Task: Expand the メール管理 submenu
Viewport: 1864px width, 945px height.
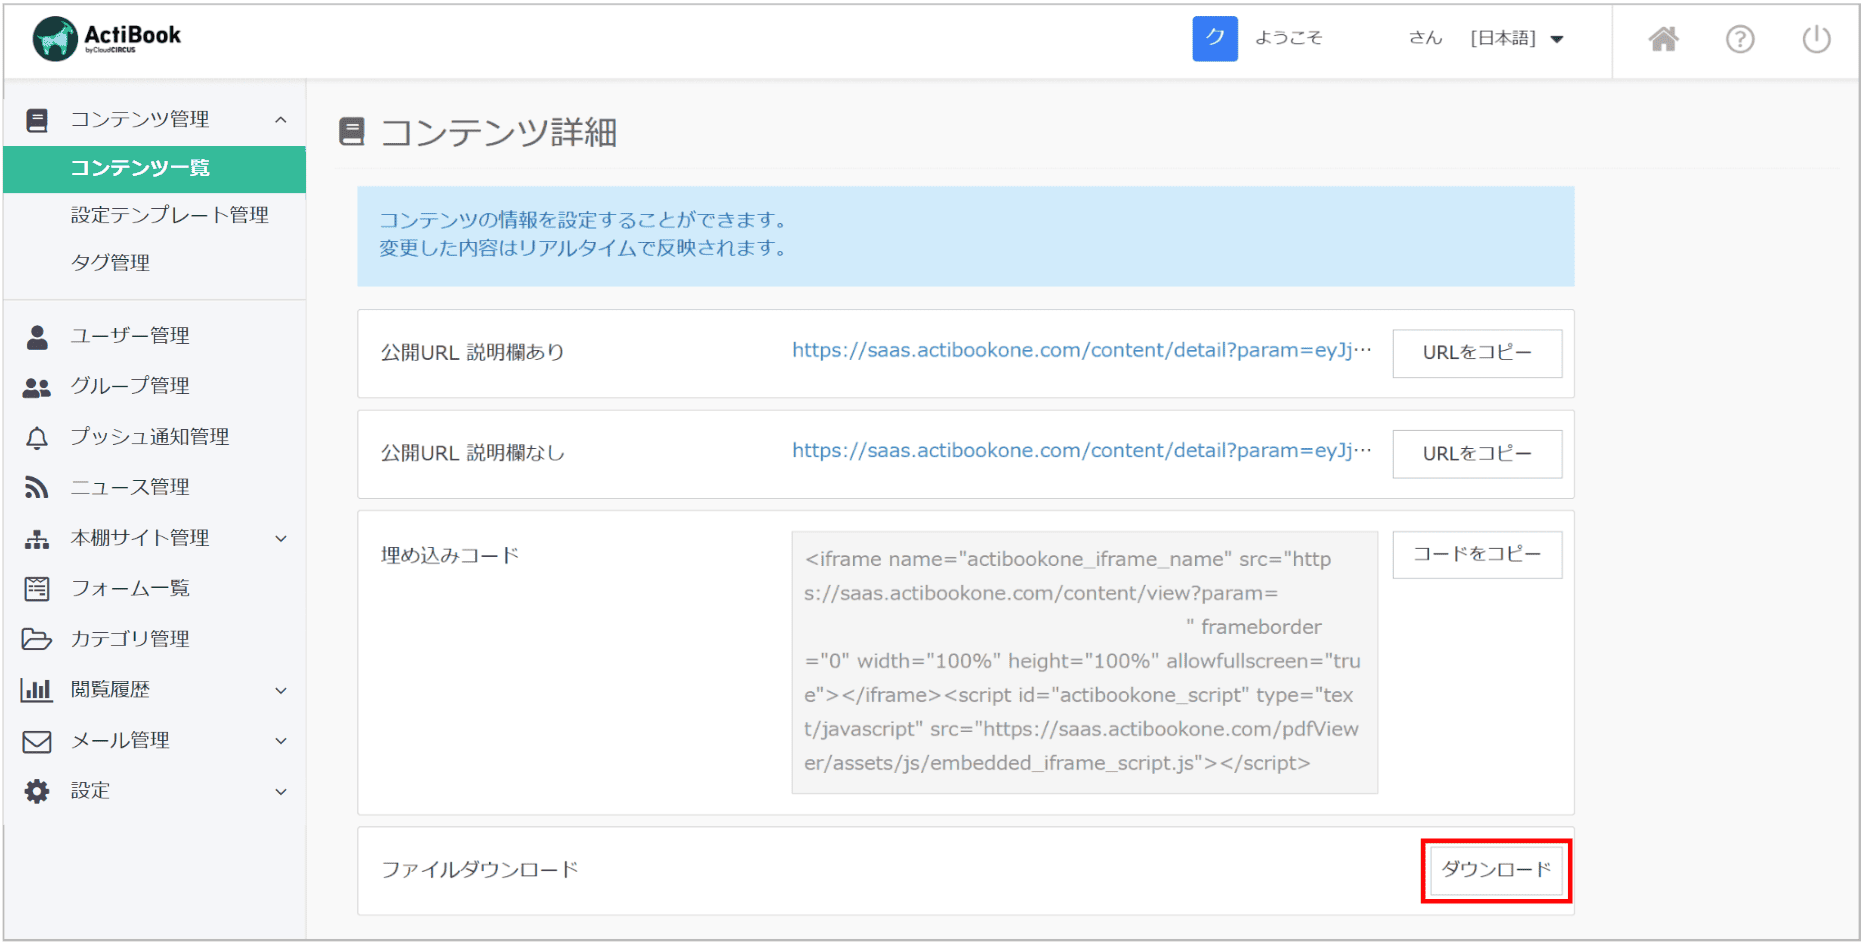Action: pos(281,741)
